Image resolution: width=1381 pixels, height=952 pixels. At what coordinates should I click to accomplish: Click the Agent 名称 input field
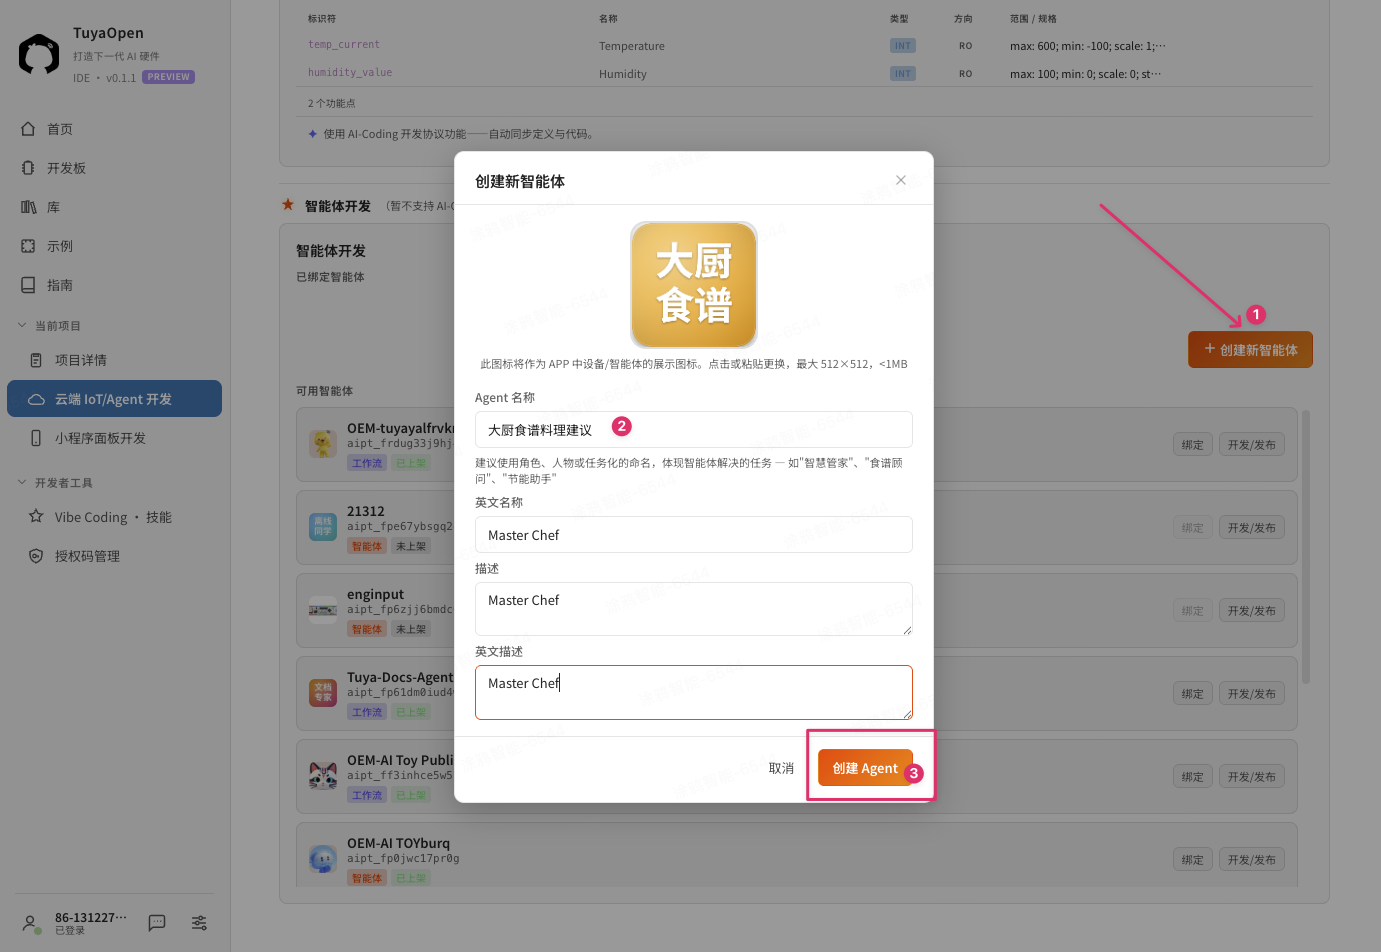[694, 429]
